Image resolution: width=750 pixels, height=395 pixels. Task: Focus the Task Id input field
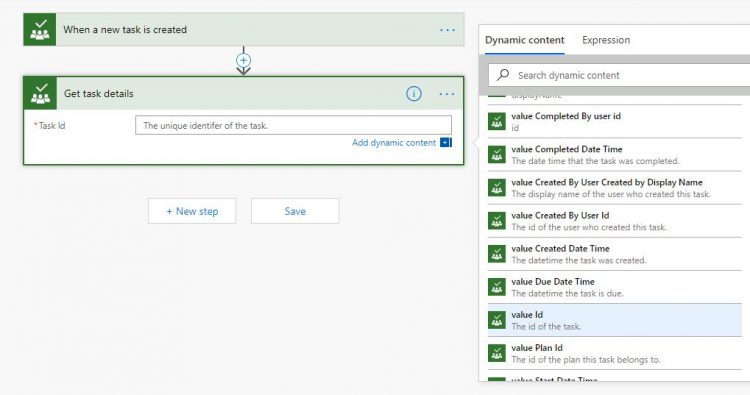293,125
